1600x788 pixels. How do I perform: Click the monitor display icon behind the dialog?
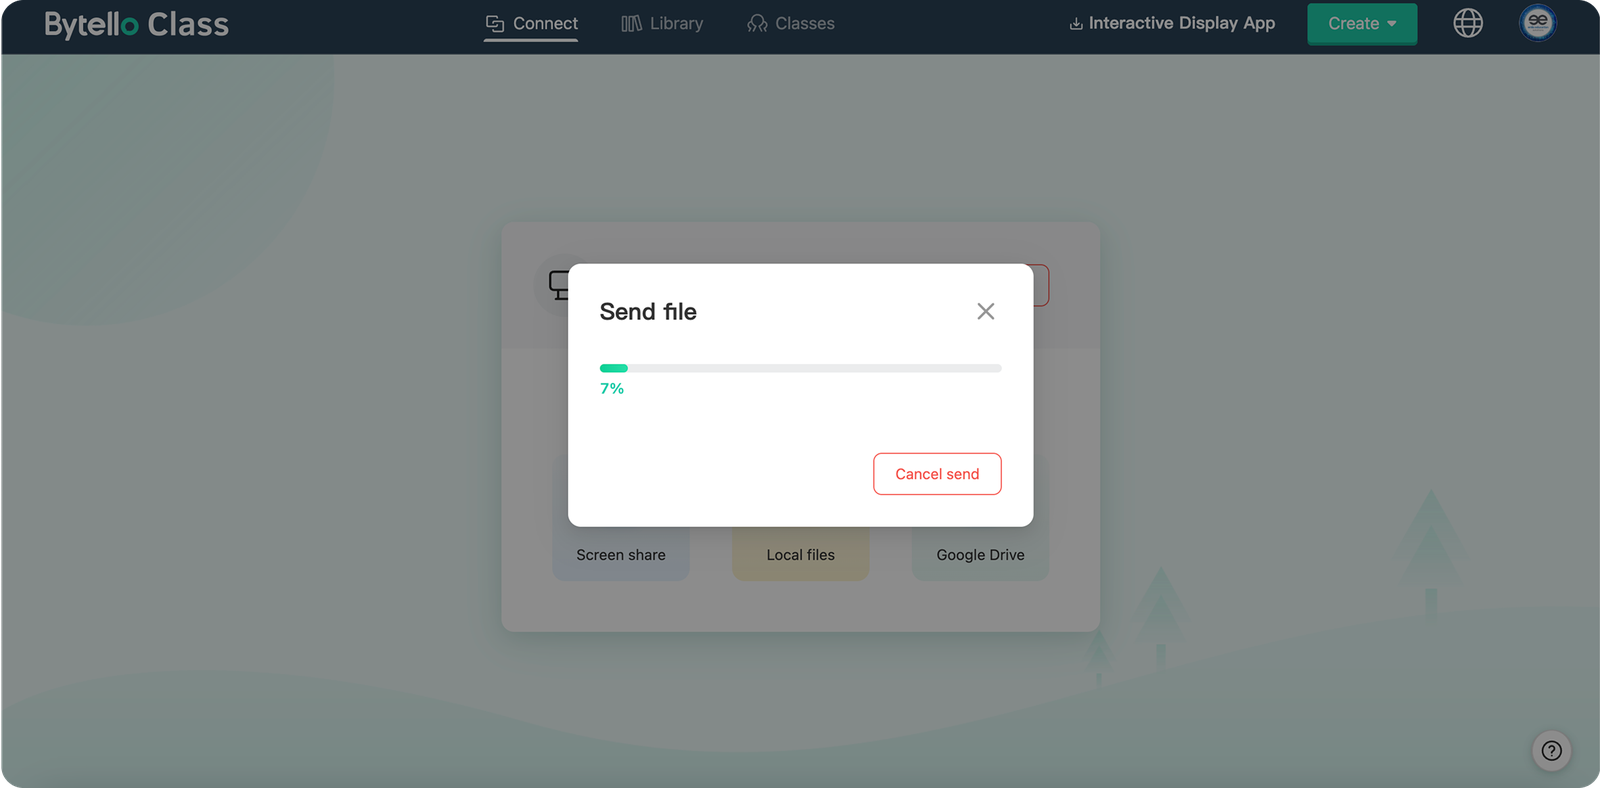pos(557,285)
